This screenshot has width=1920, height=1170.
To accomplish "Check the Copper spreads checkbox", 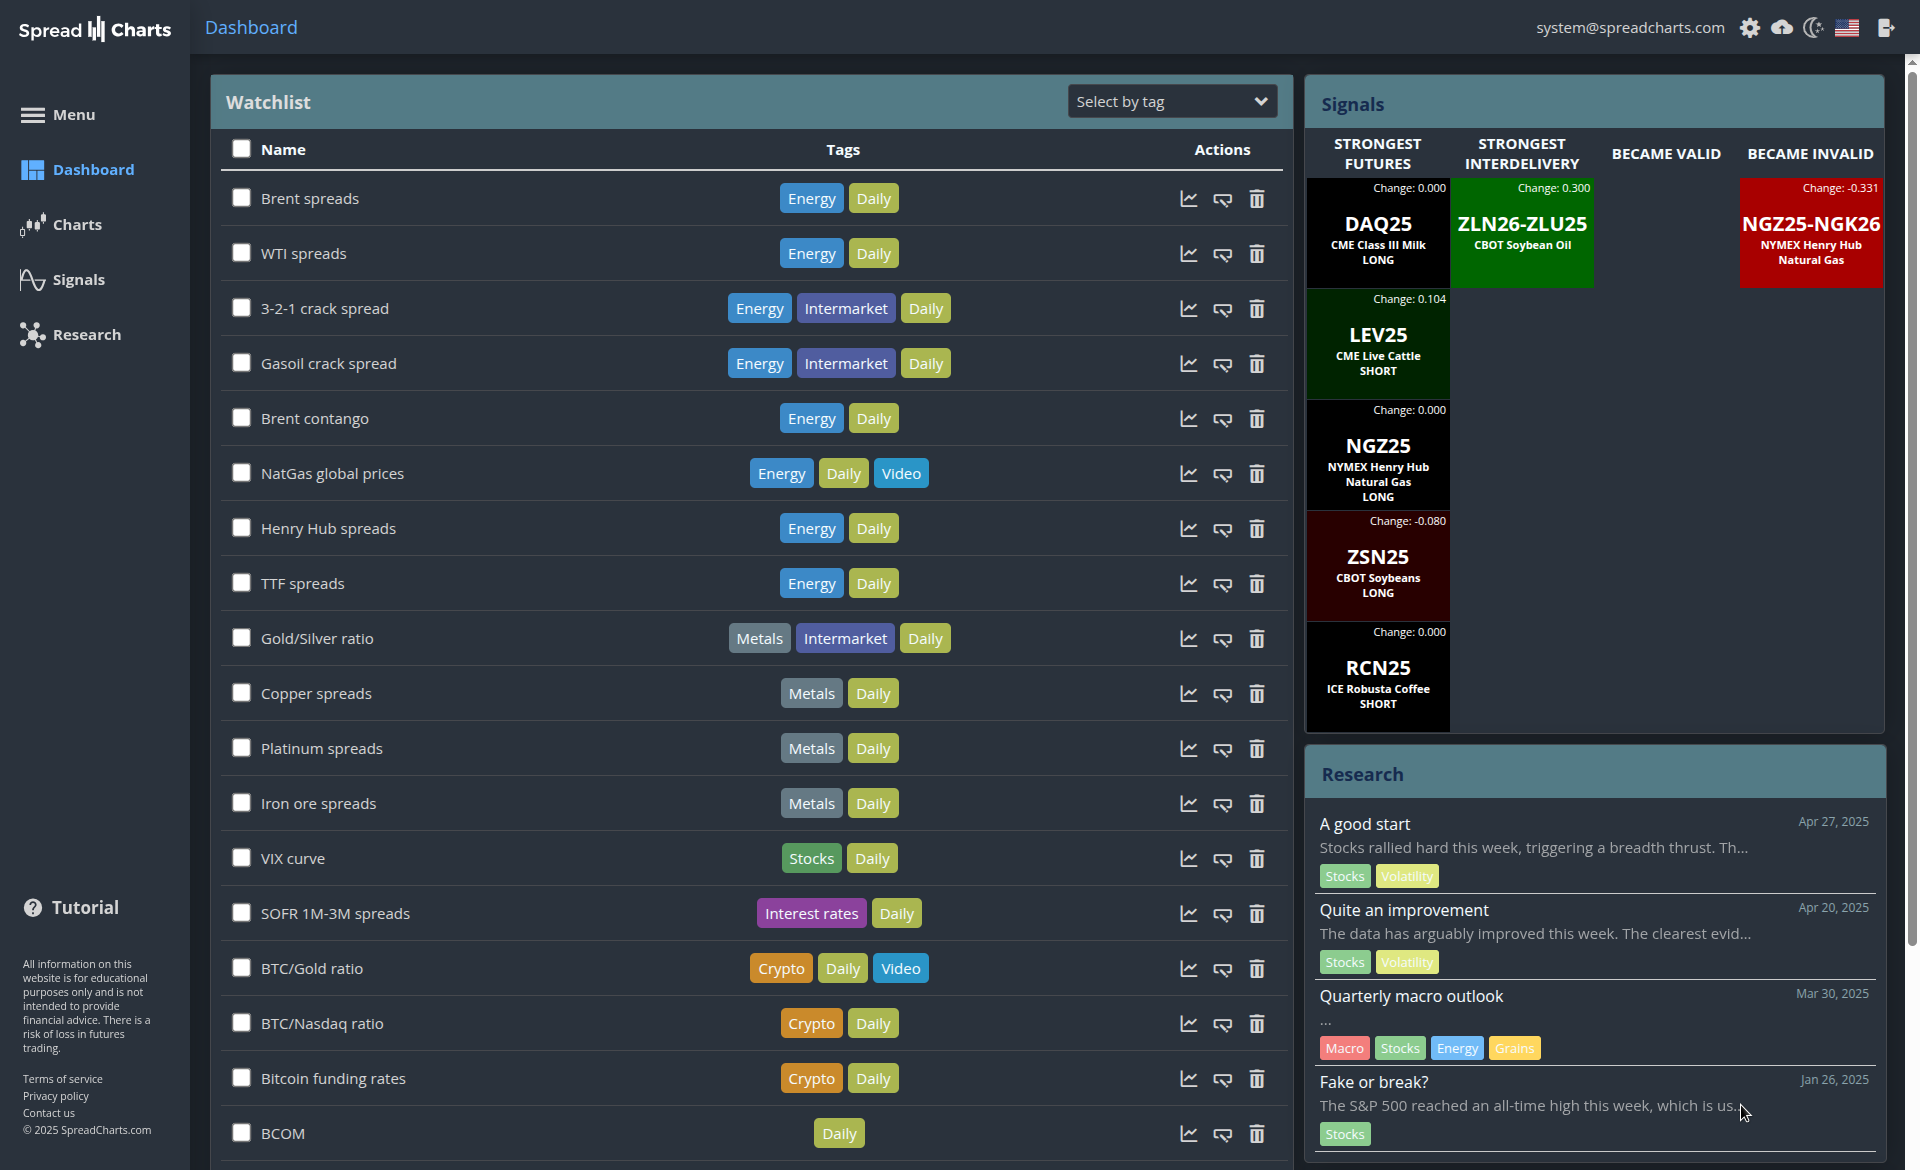I will (x=241, y=693).
